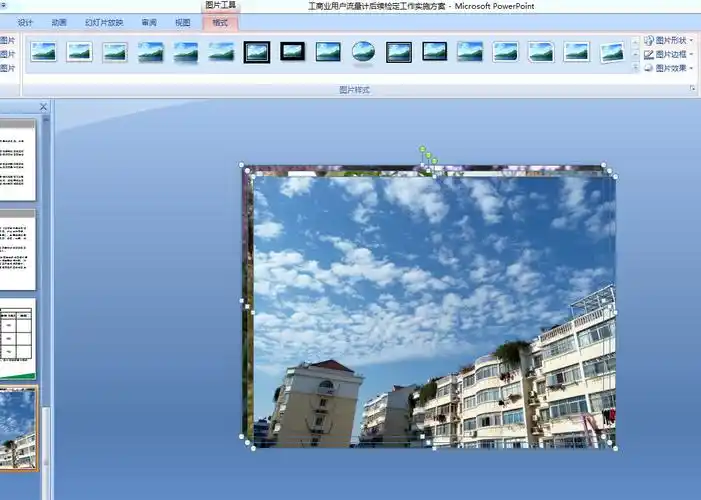Select the highlighted thick black frame style

click(x=257, y=52)
